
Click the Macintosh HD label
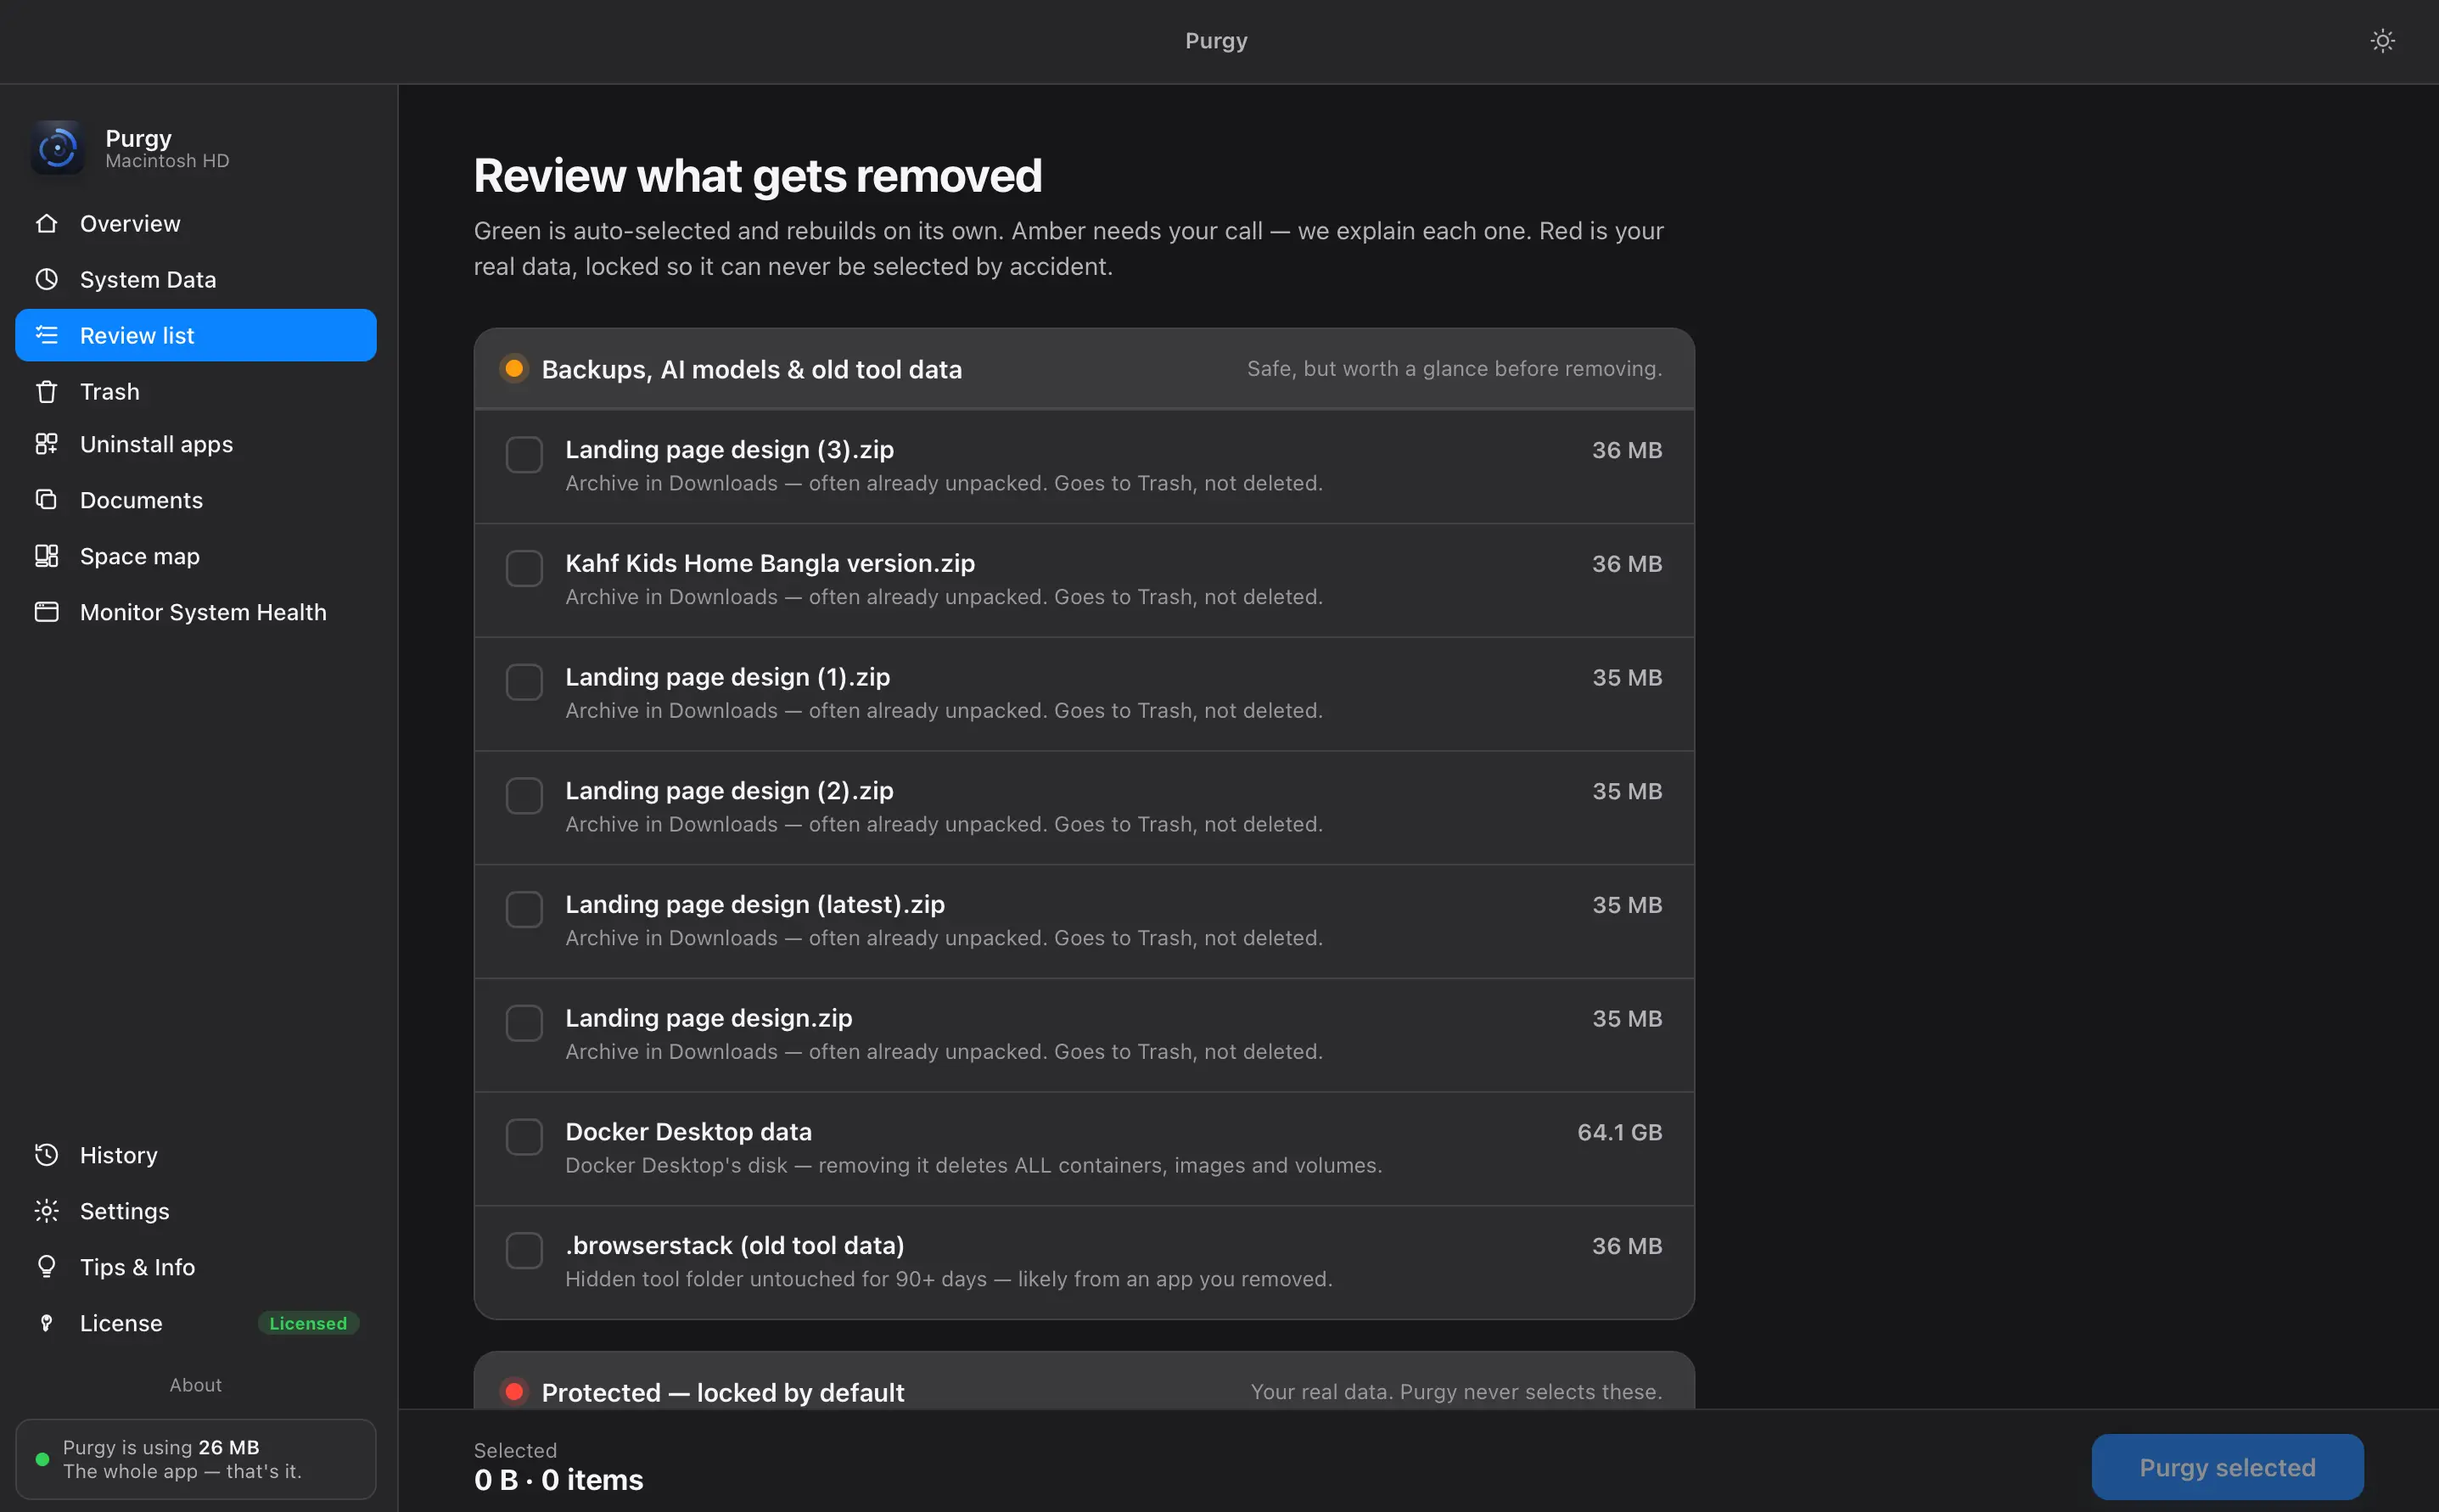point(167,161)
